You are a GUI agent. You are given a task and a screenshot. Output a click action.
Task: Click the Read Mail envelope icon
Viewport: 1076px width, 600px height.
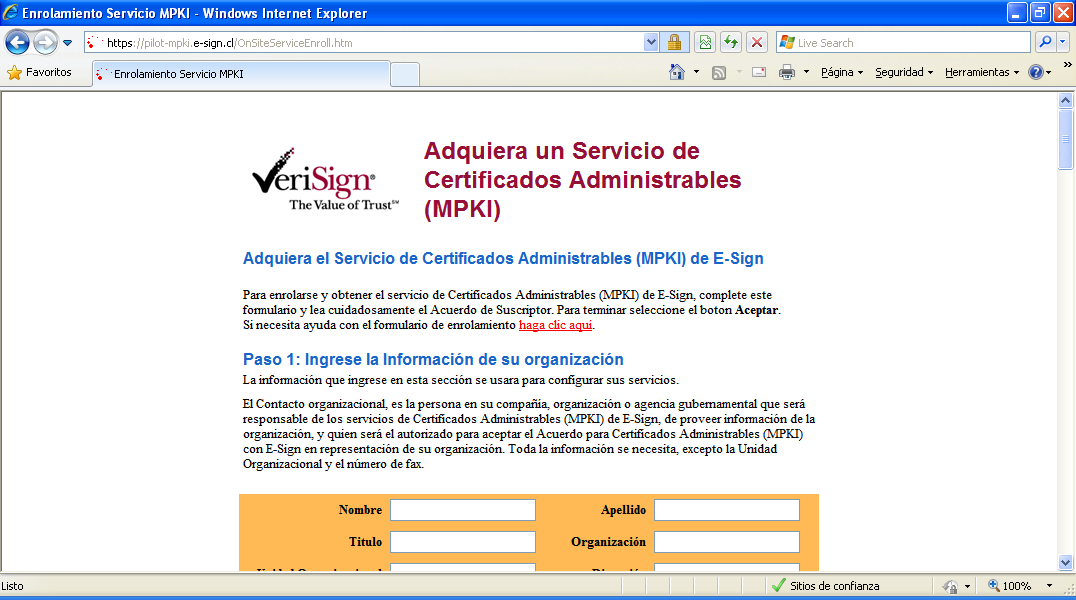point(759,72)
